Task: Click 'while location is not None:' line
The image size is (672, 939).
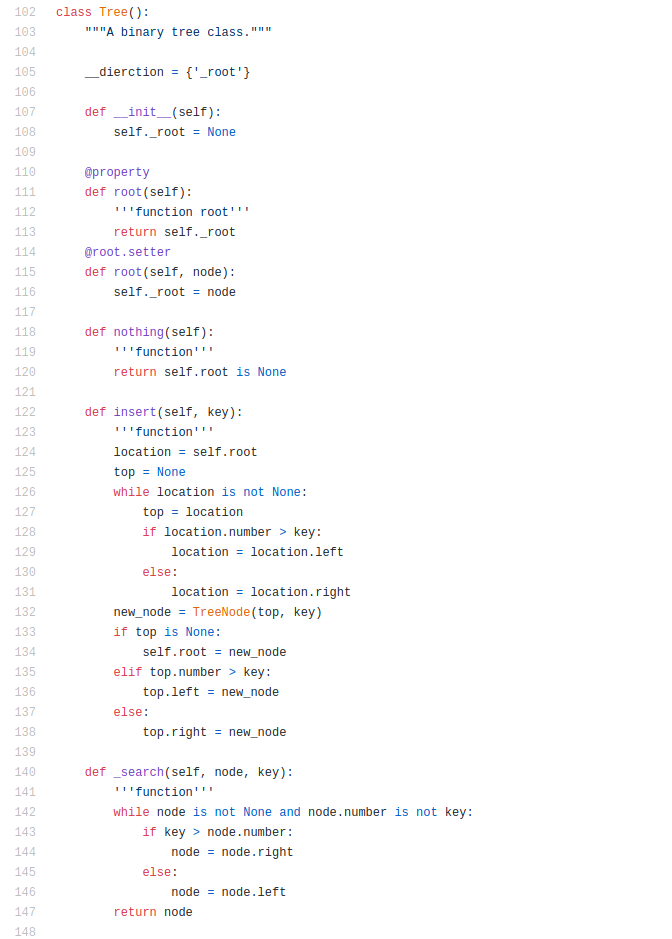Action: [210, 492]
